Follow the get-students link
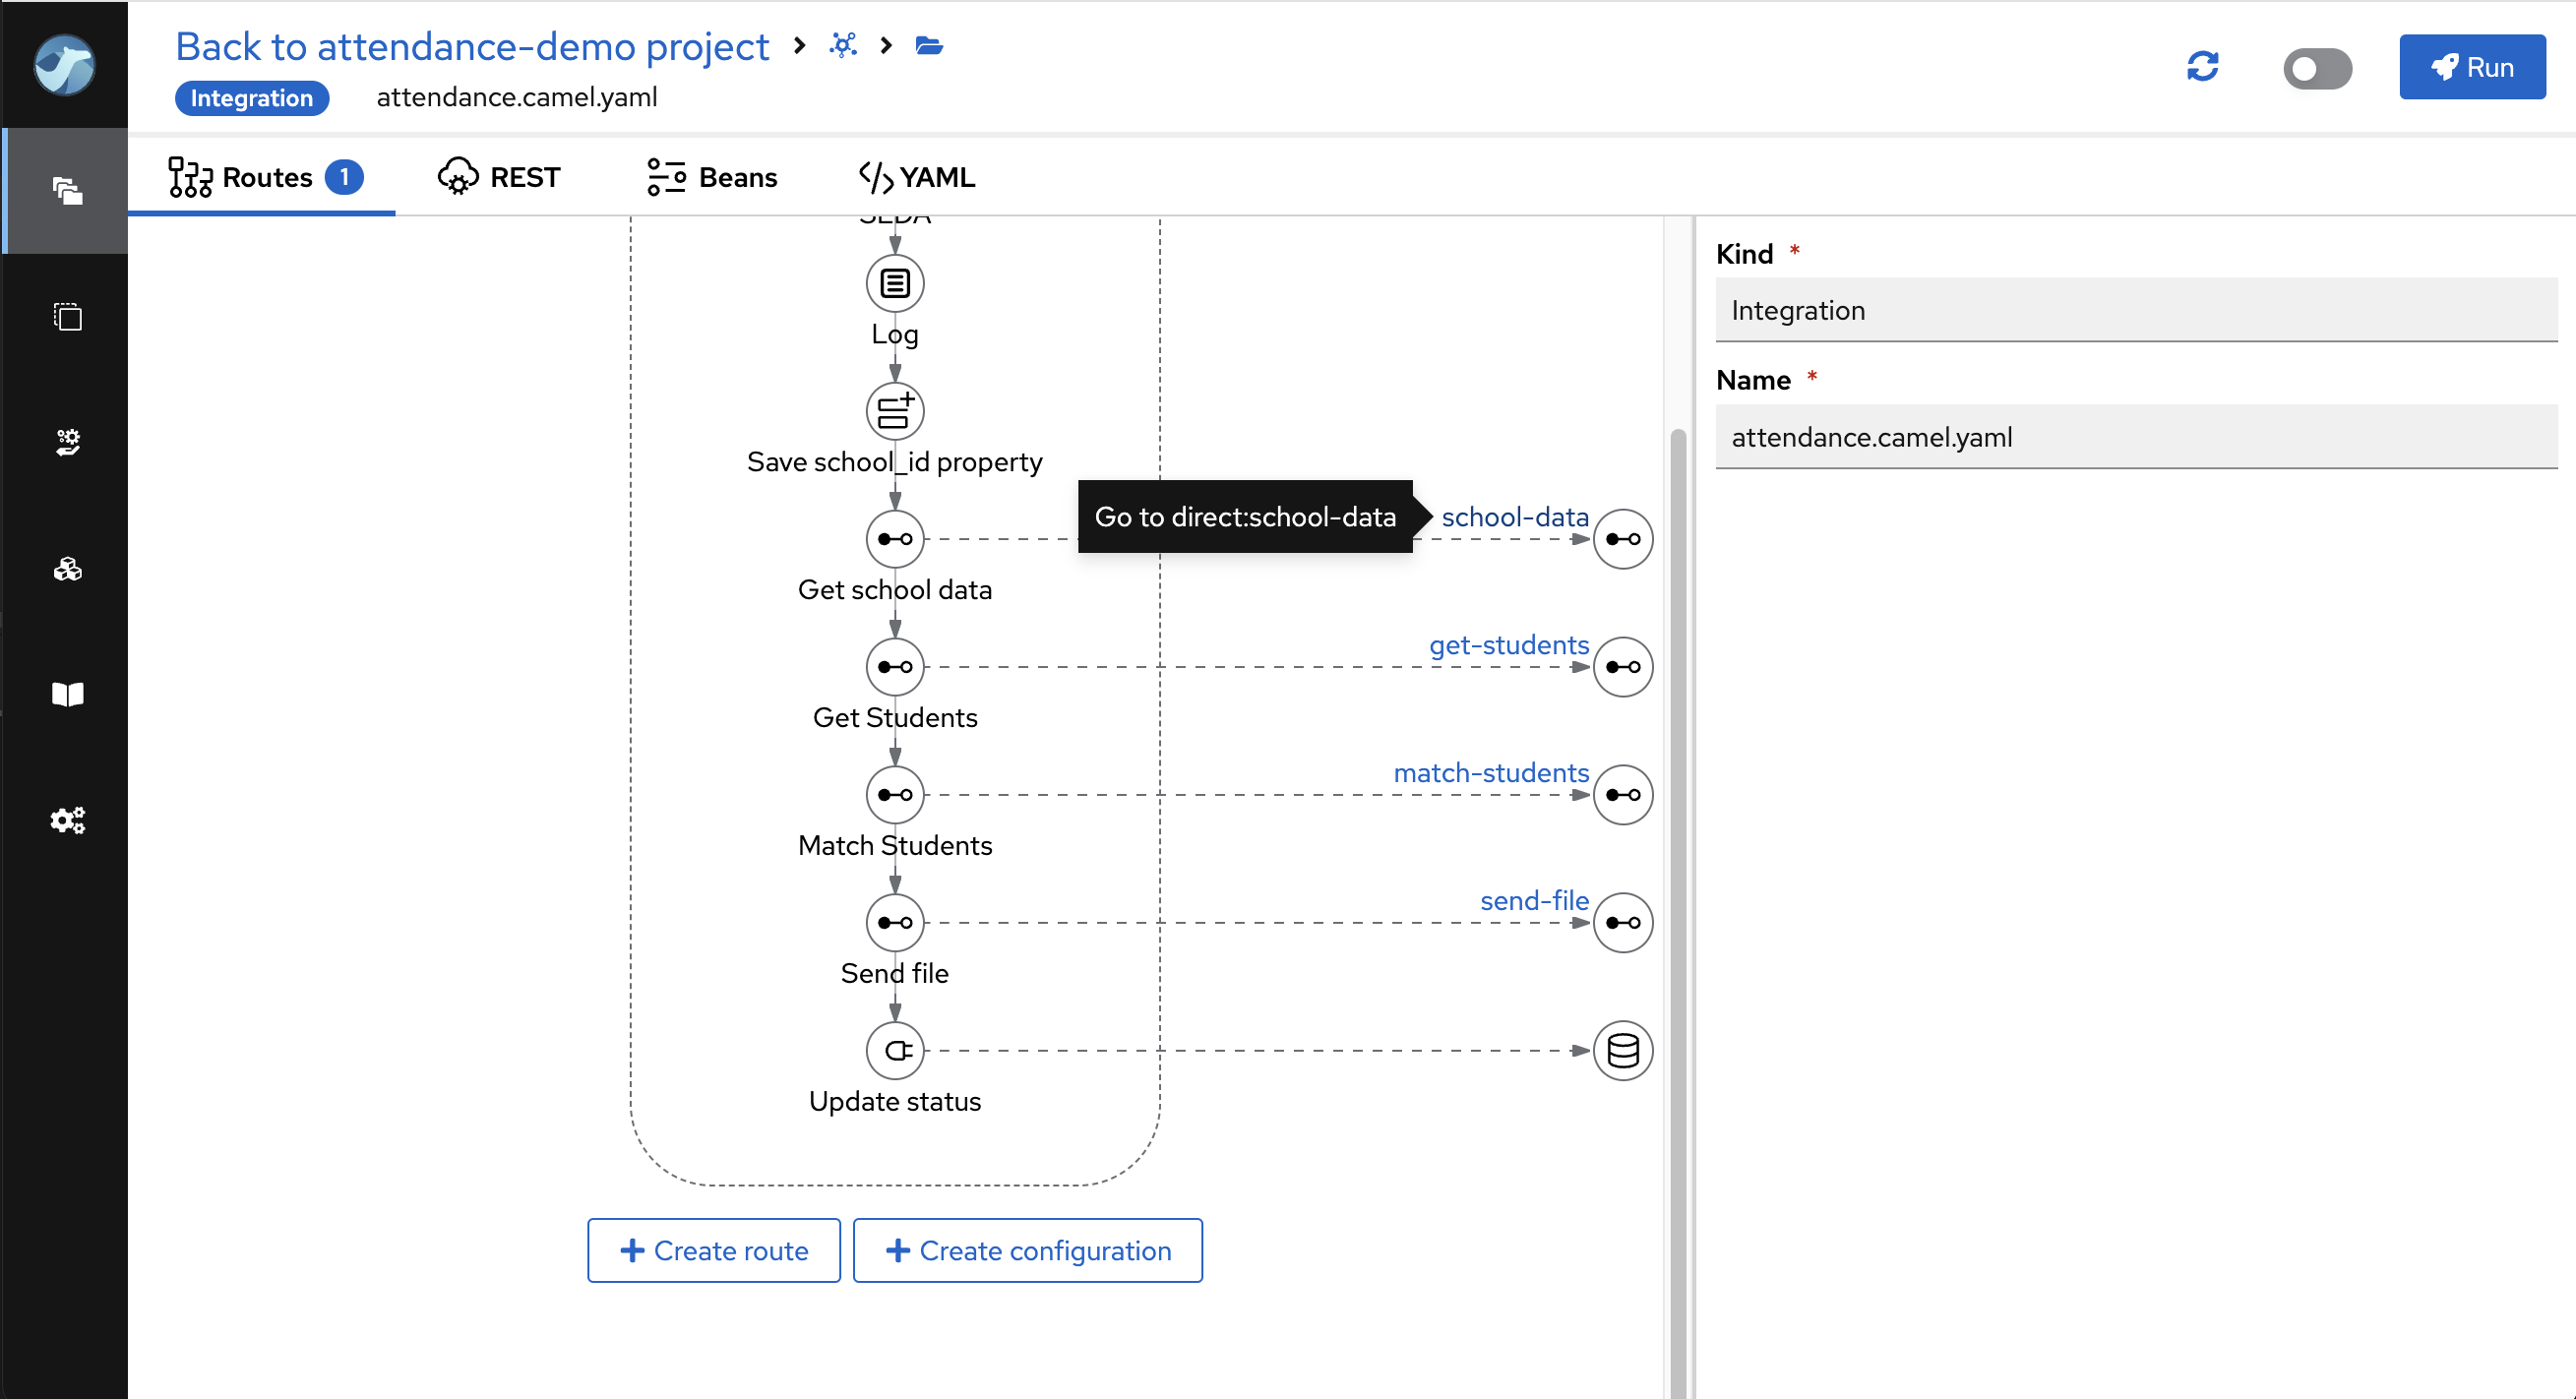Viewport: 2576px width, 1399px height. click(x=1508, y=645)
